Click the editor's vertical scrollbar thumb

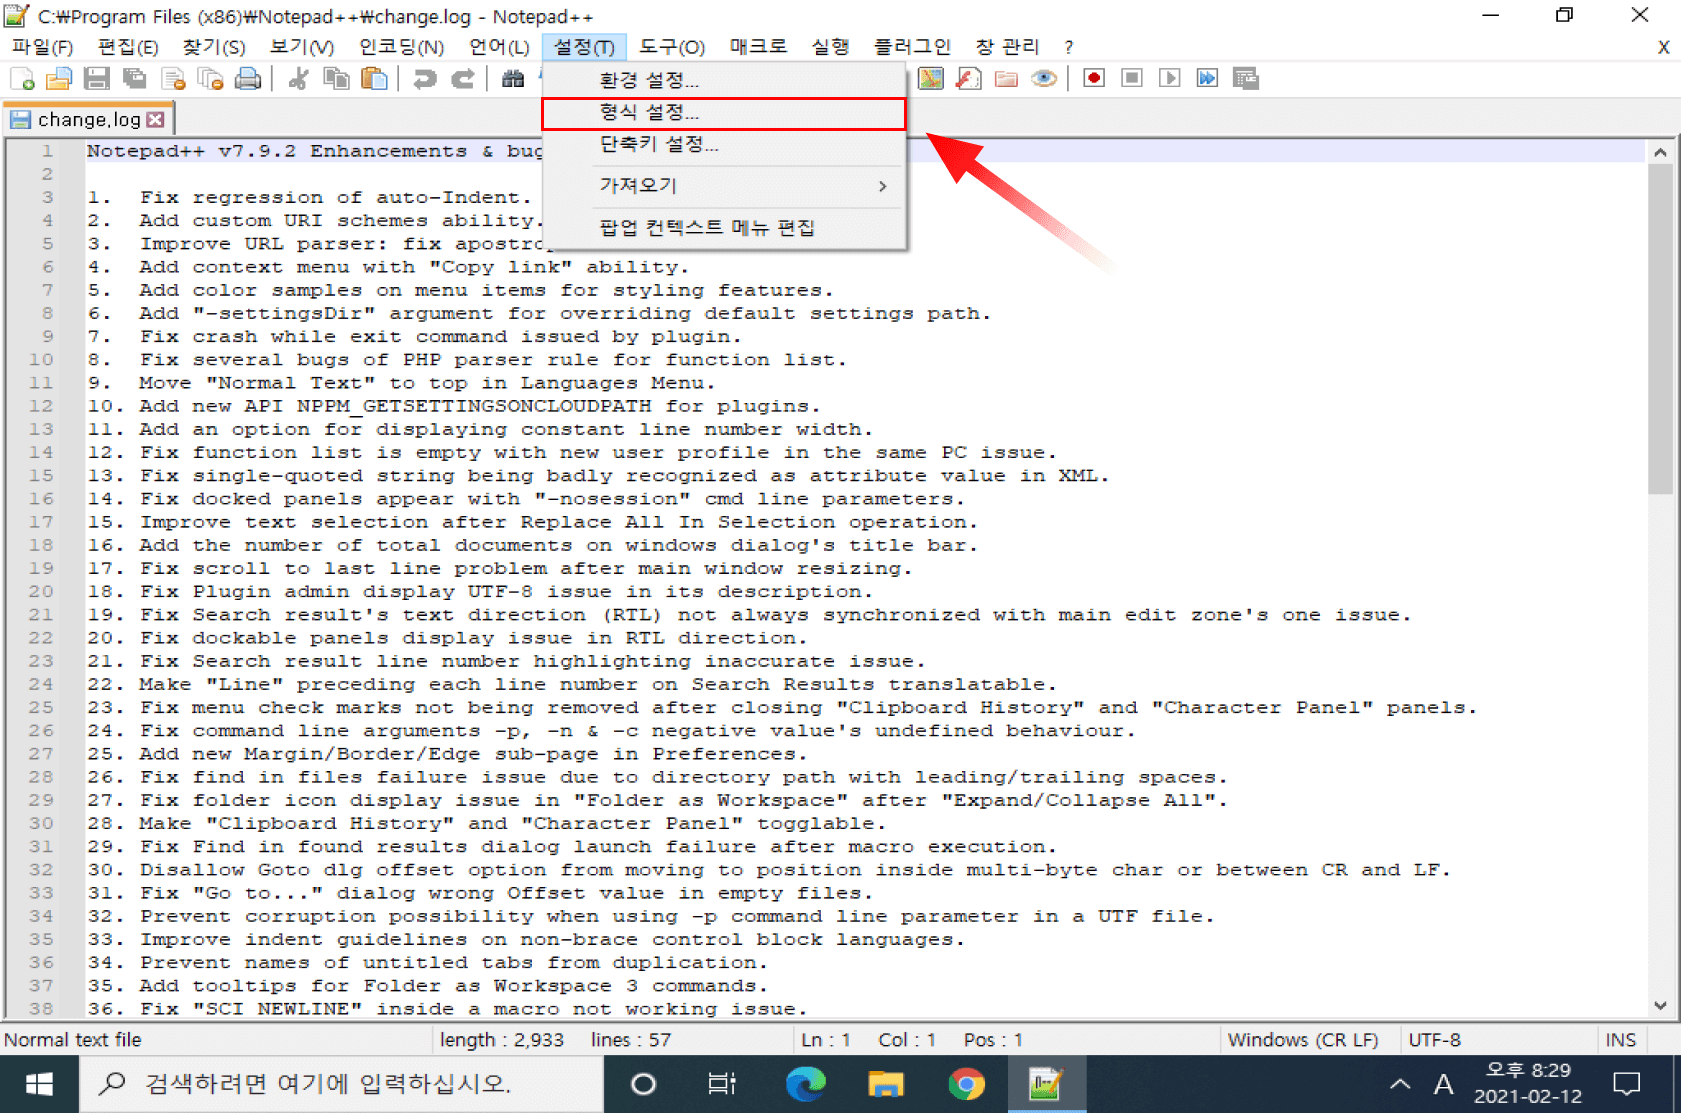click(1660, 329)
